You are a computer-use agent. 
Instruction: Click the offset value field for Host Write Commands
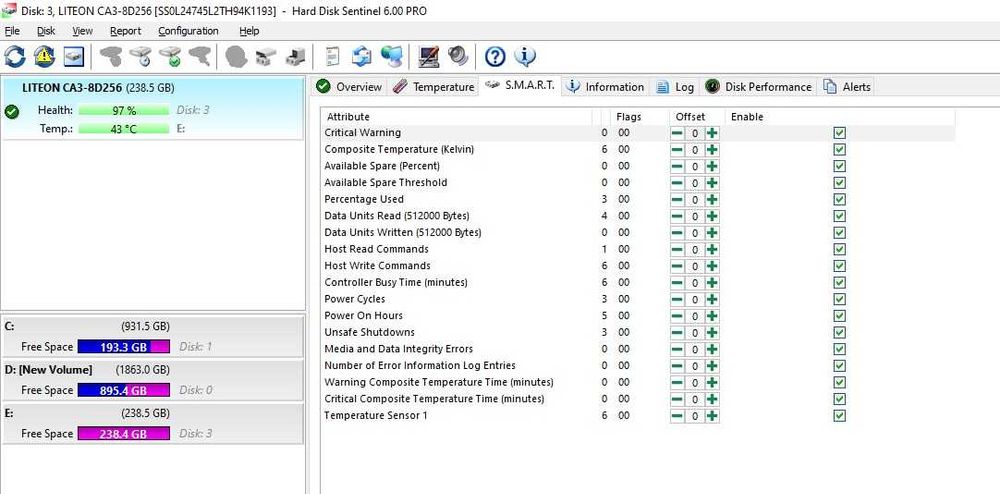point(695,266)
